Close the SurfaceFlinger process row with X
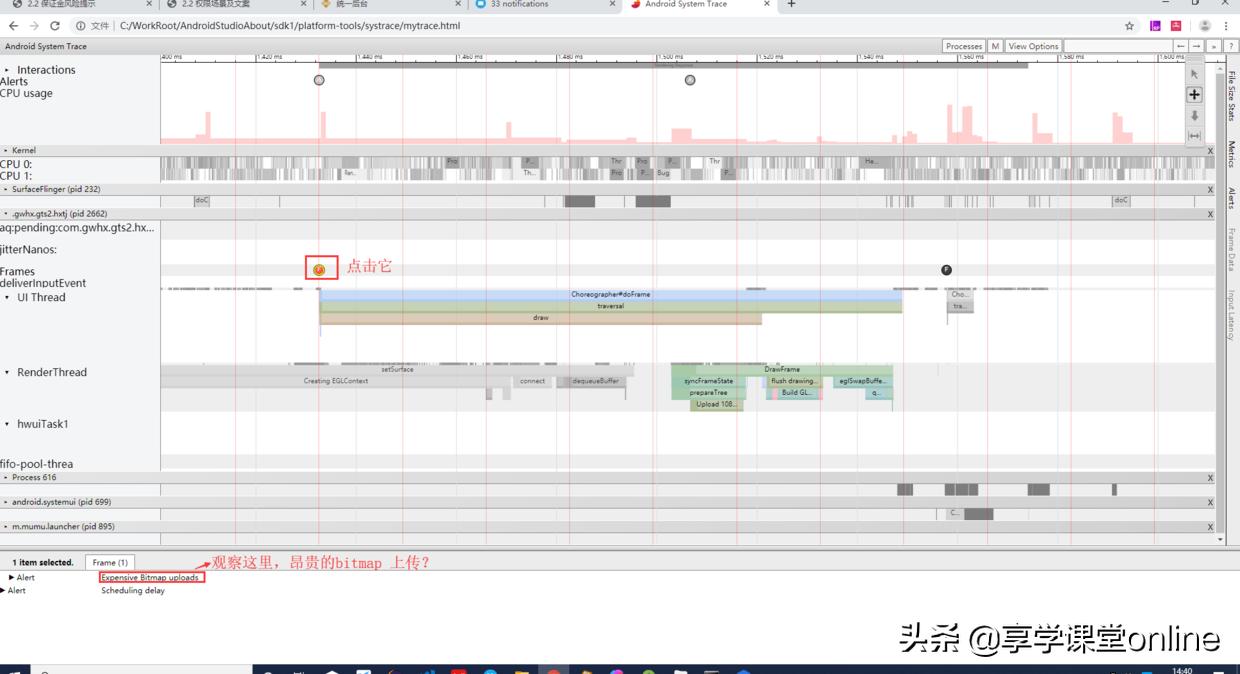1240x674 pixels. point(1210,189)
